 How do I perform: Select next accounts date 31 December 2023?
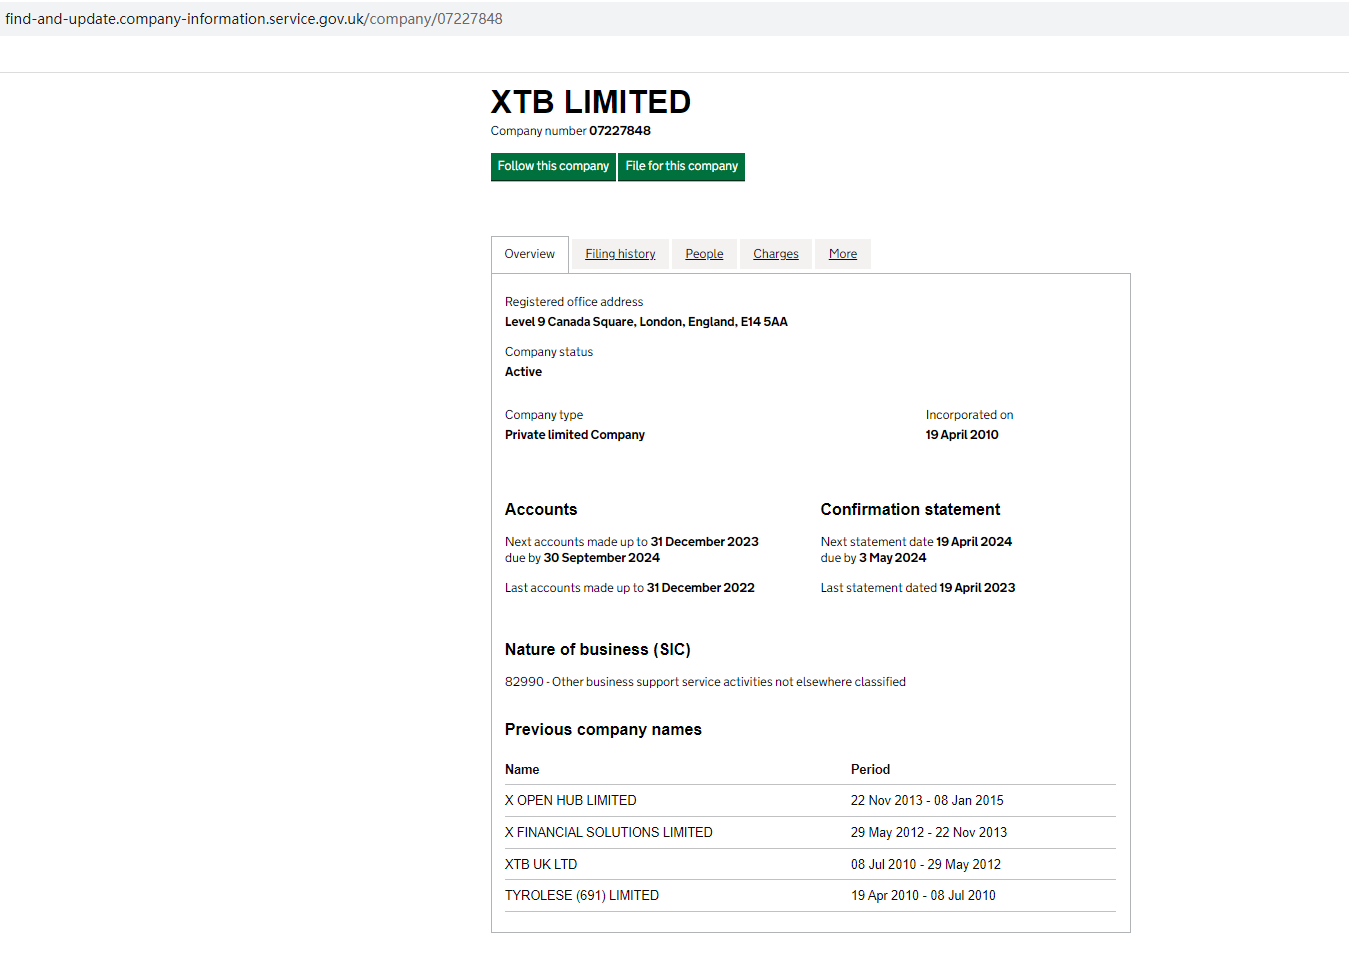[705, 542]
